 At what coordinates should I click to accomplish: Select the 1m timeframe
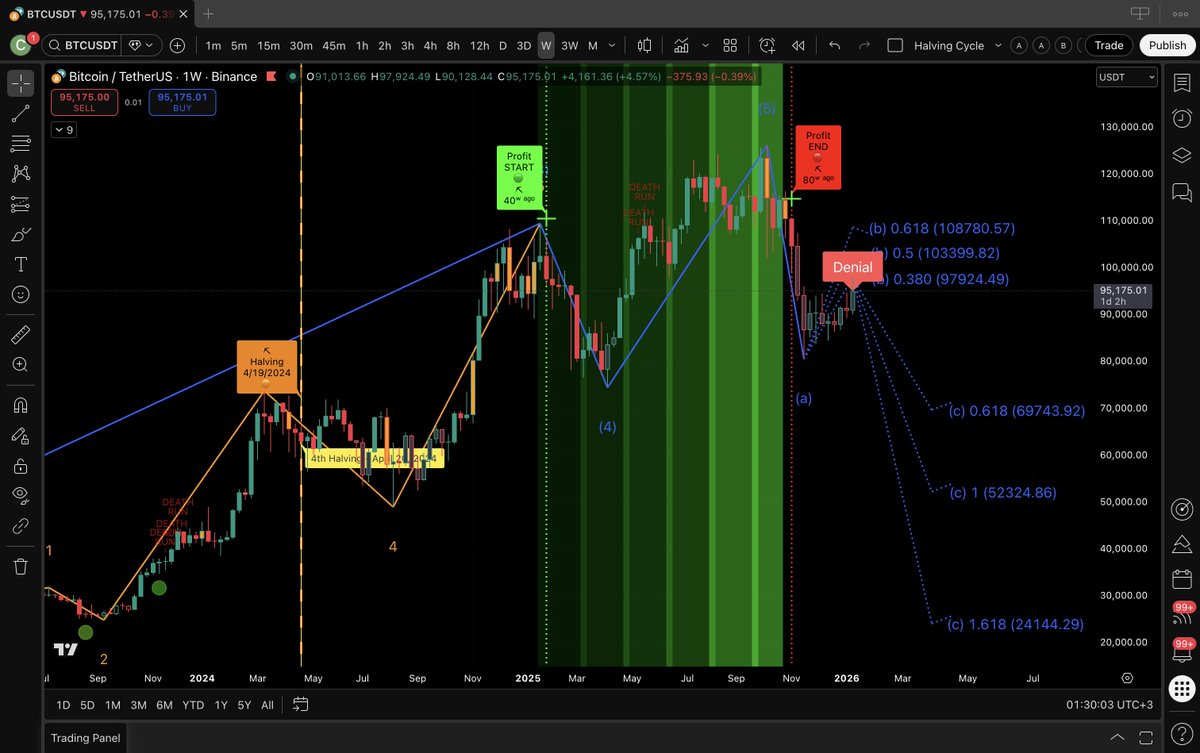point(213,45)
